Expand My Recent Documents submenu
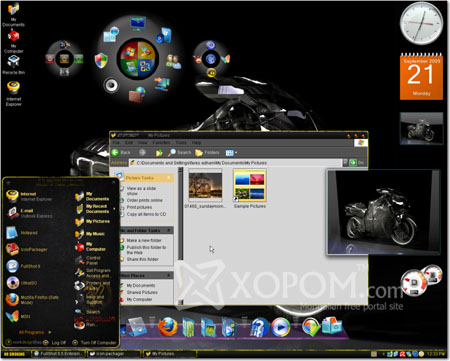This screenshot has height=361, width=450. coord(95,209)
